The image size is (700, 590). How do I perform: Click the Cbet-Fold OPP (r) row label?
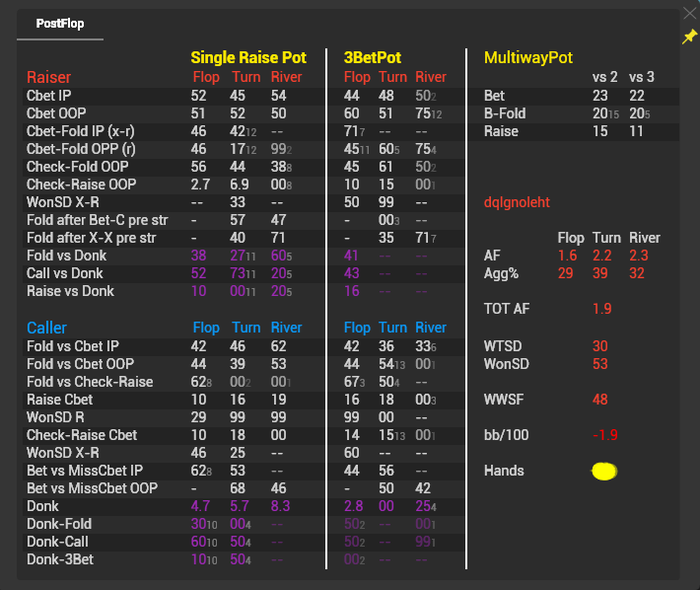pos(81,149)
